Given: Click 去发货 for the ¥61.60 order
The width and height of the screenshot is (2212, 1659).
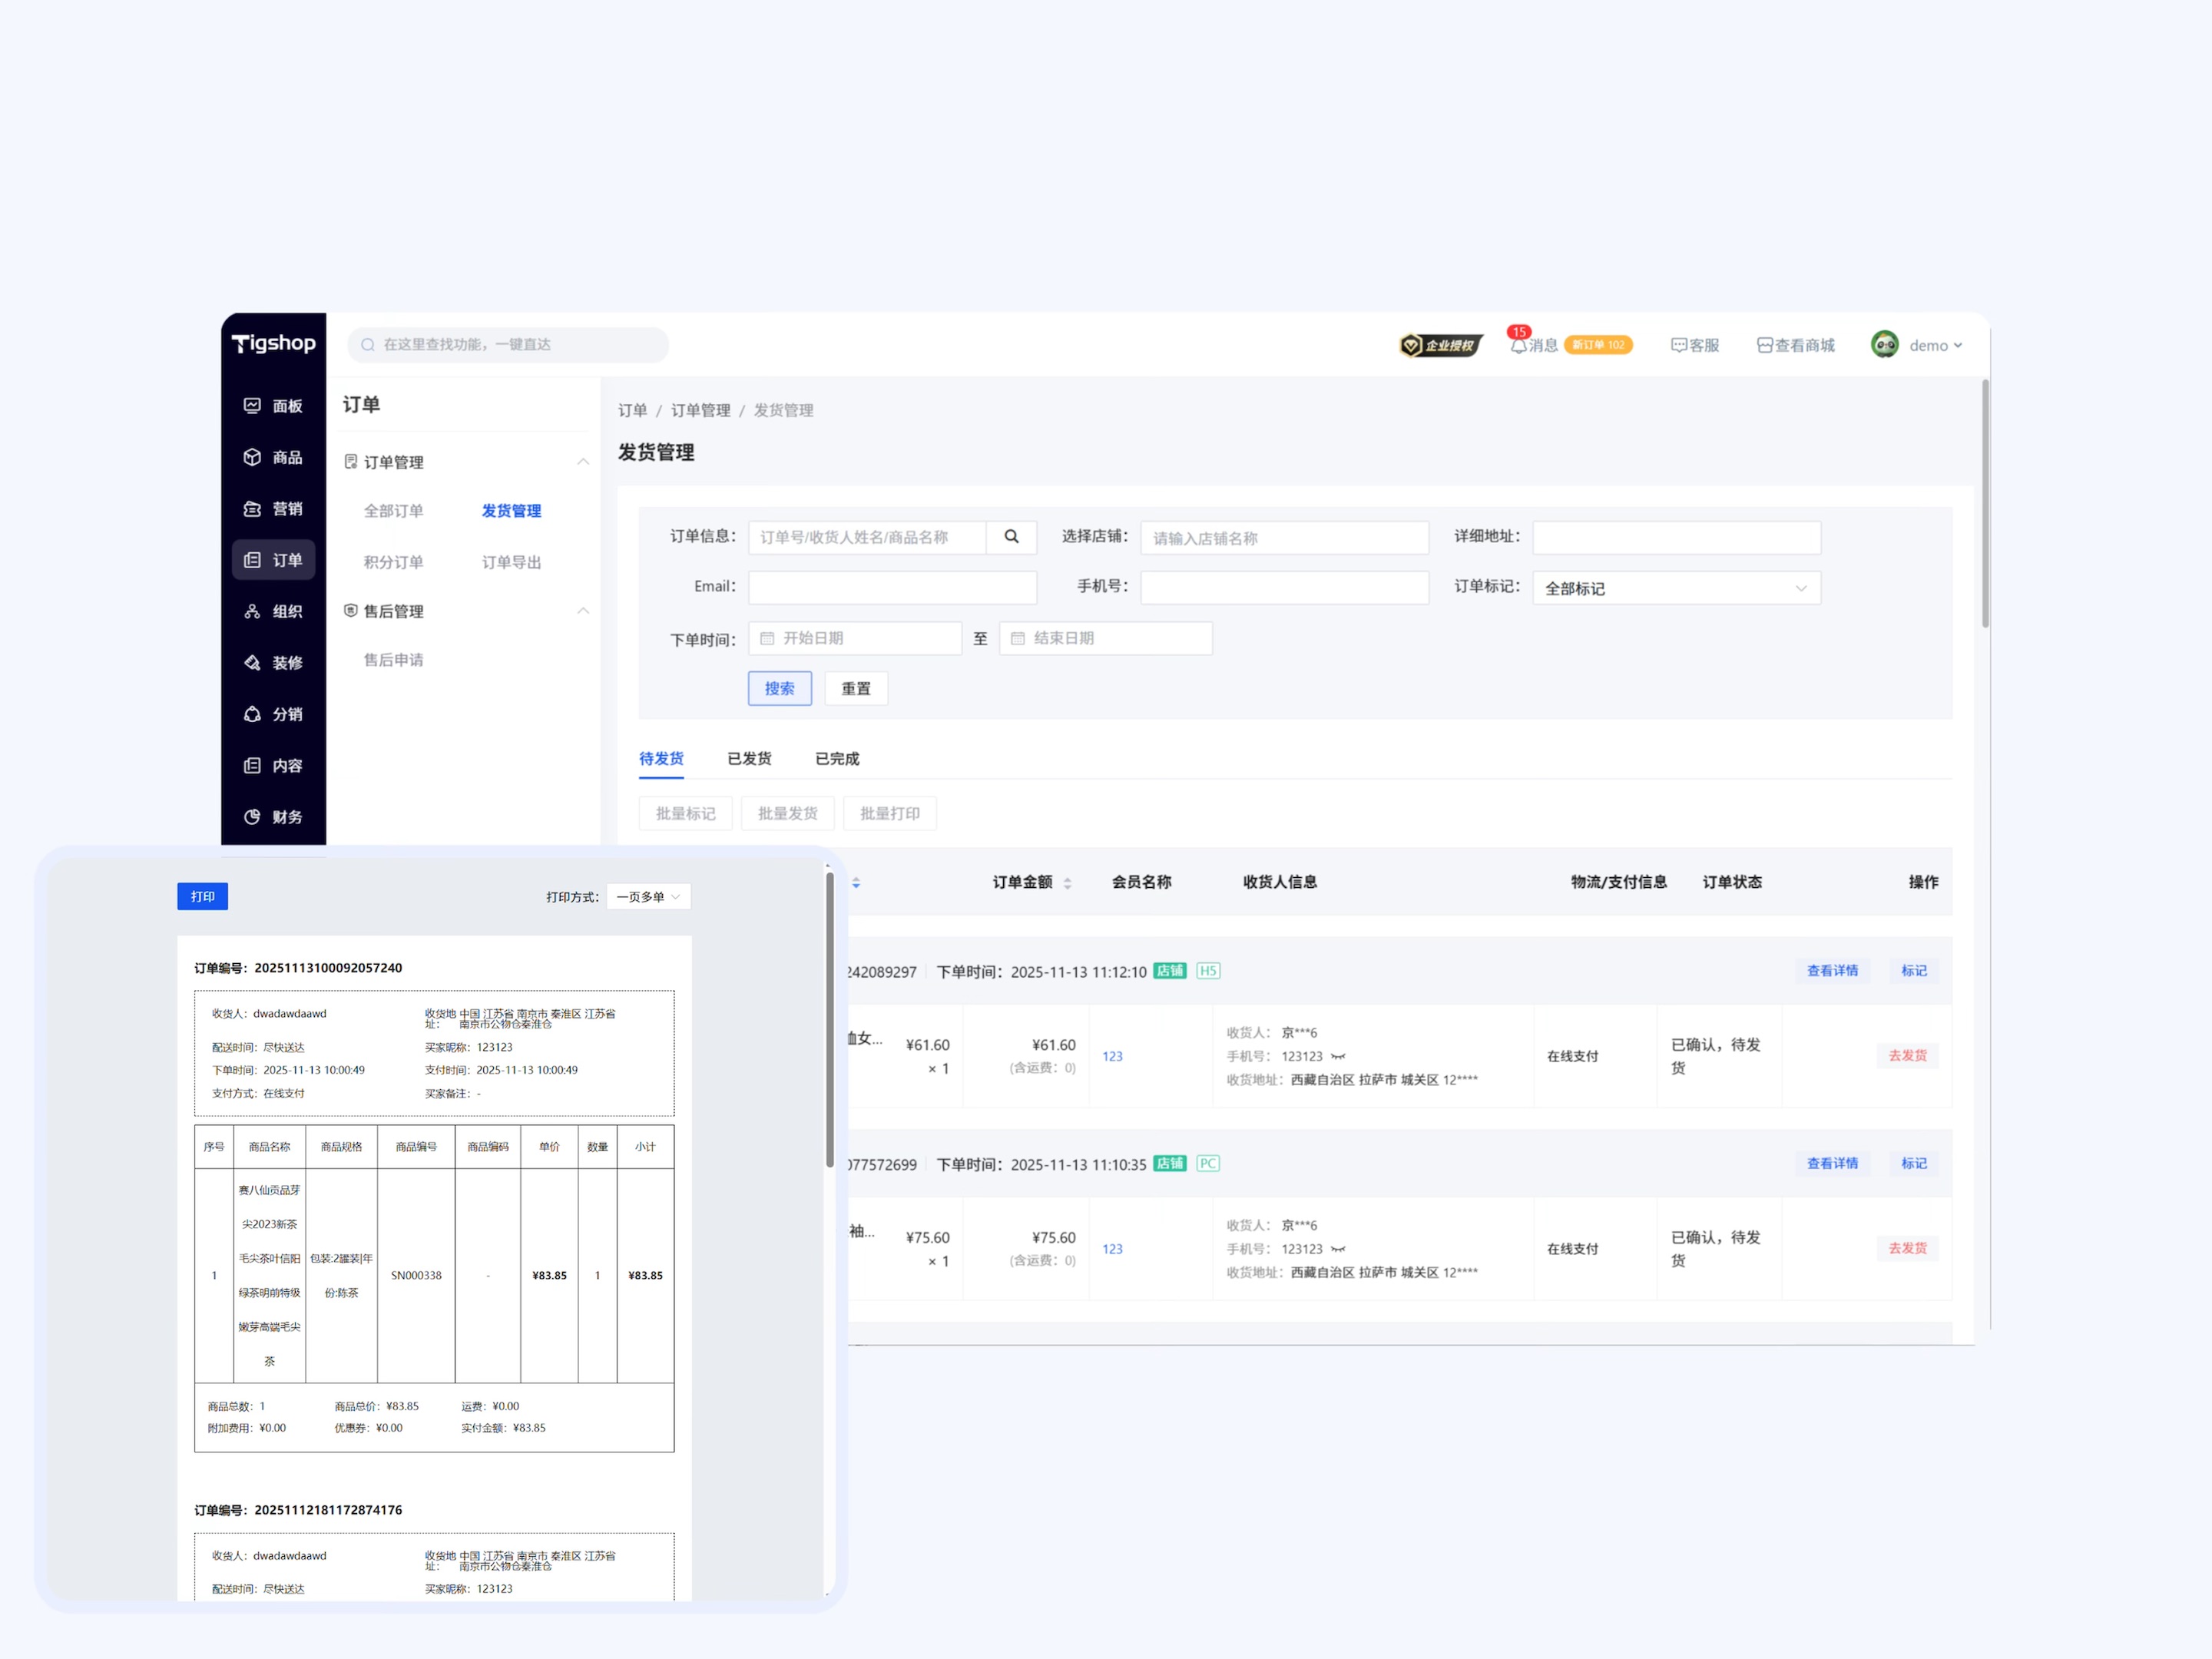Looking at the screenshot, I should (1906, 1056).
